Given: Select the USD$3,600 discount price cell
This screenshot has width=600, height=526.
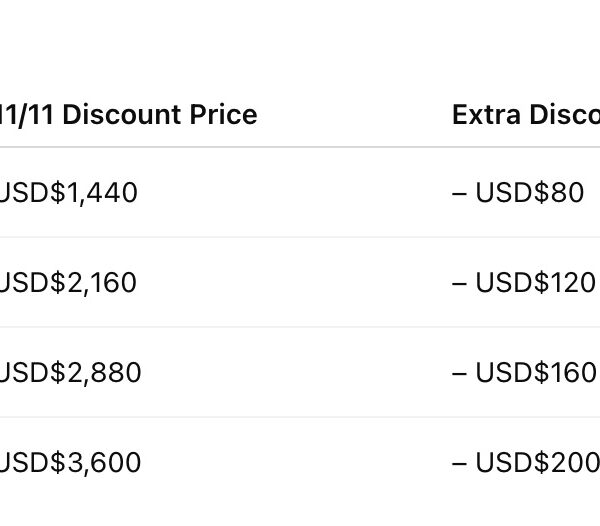Looking at the screenshot, I should click(x=70, y=462).
